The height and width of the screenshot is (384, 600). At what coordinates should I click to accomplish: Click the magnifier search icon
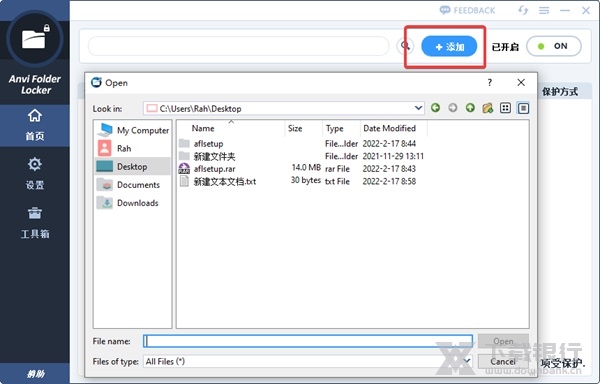click(x=405, y=46)
